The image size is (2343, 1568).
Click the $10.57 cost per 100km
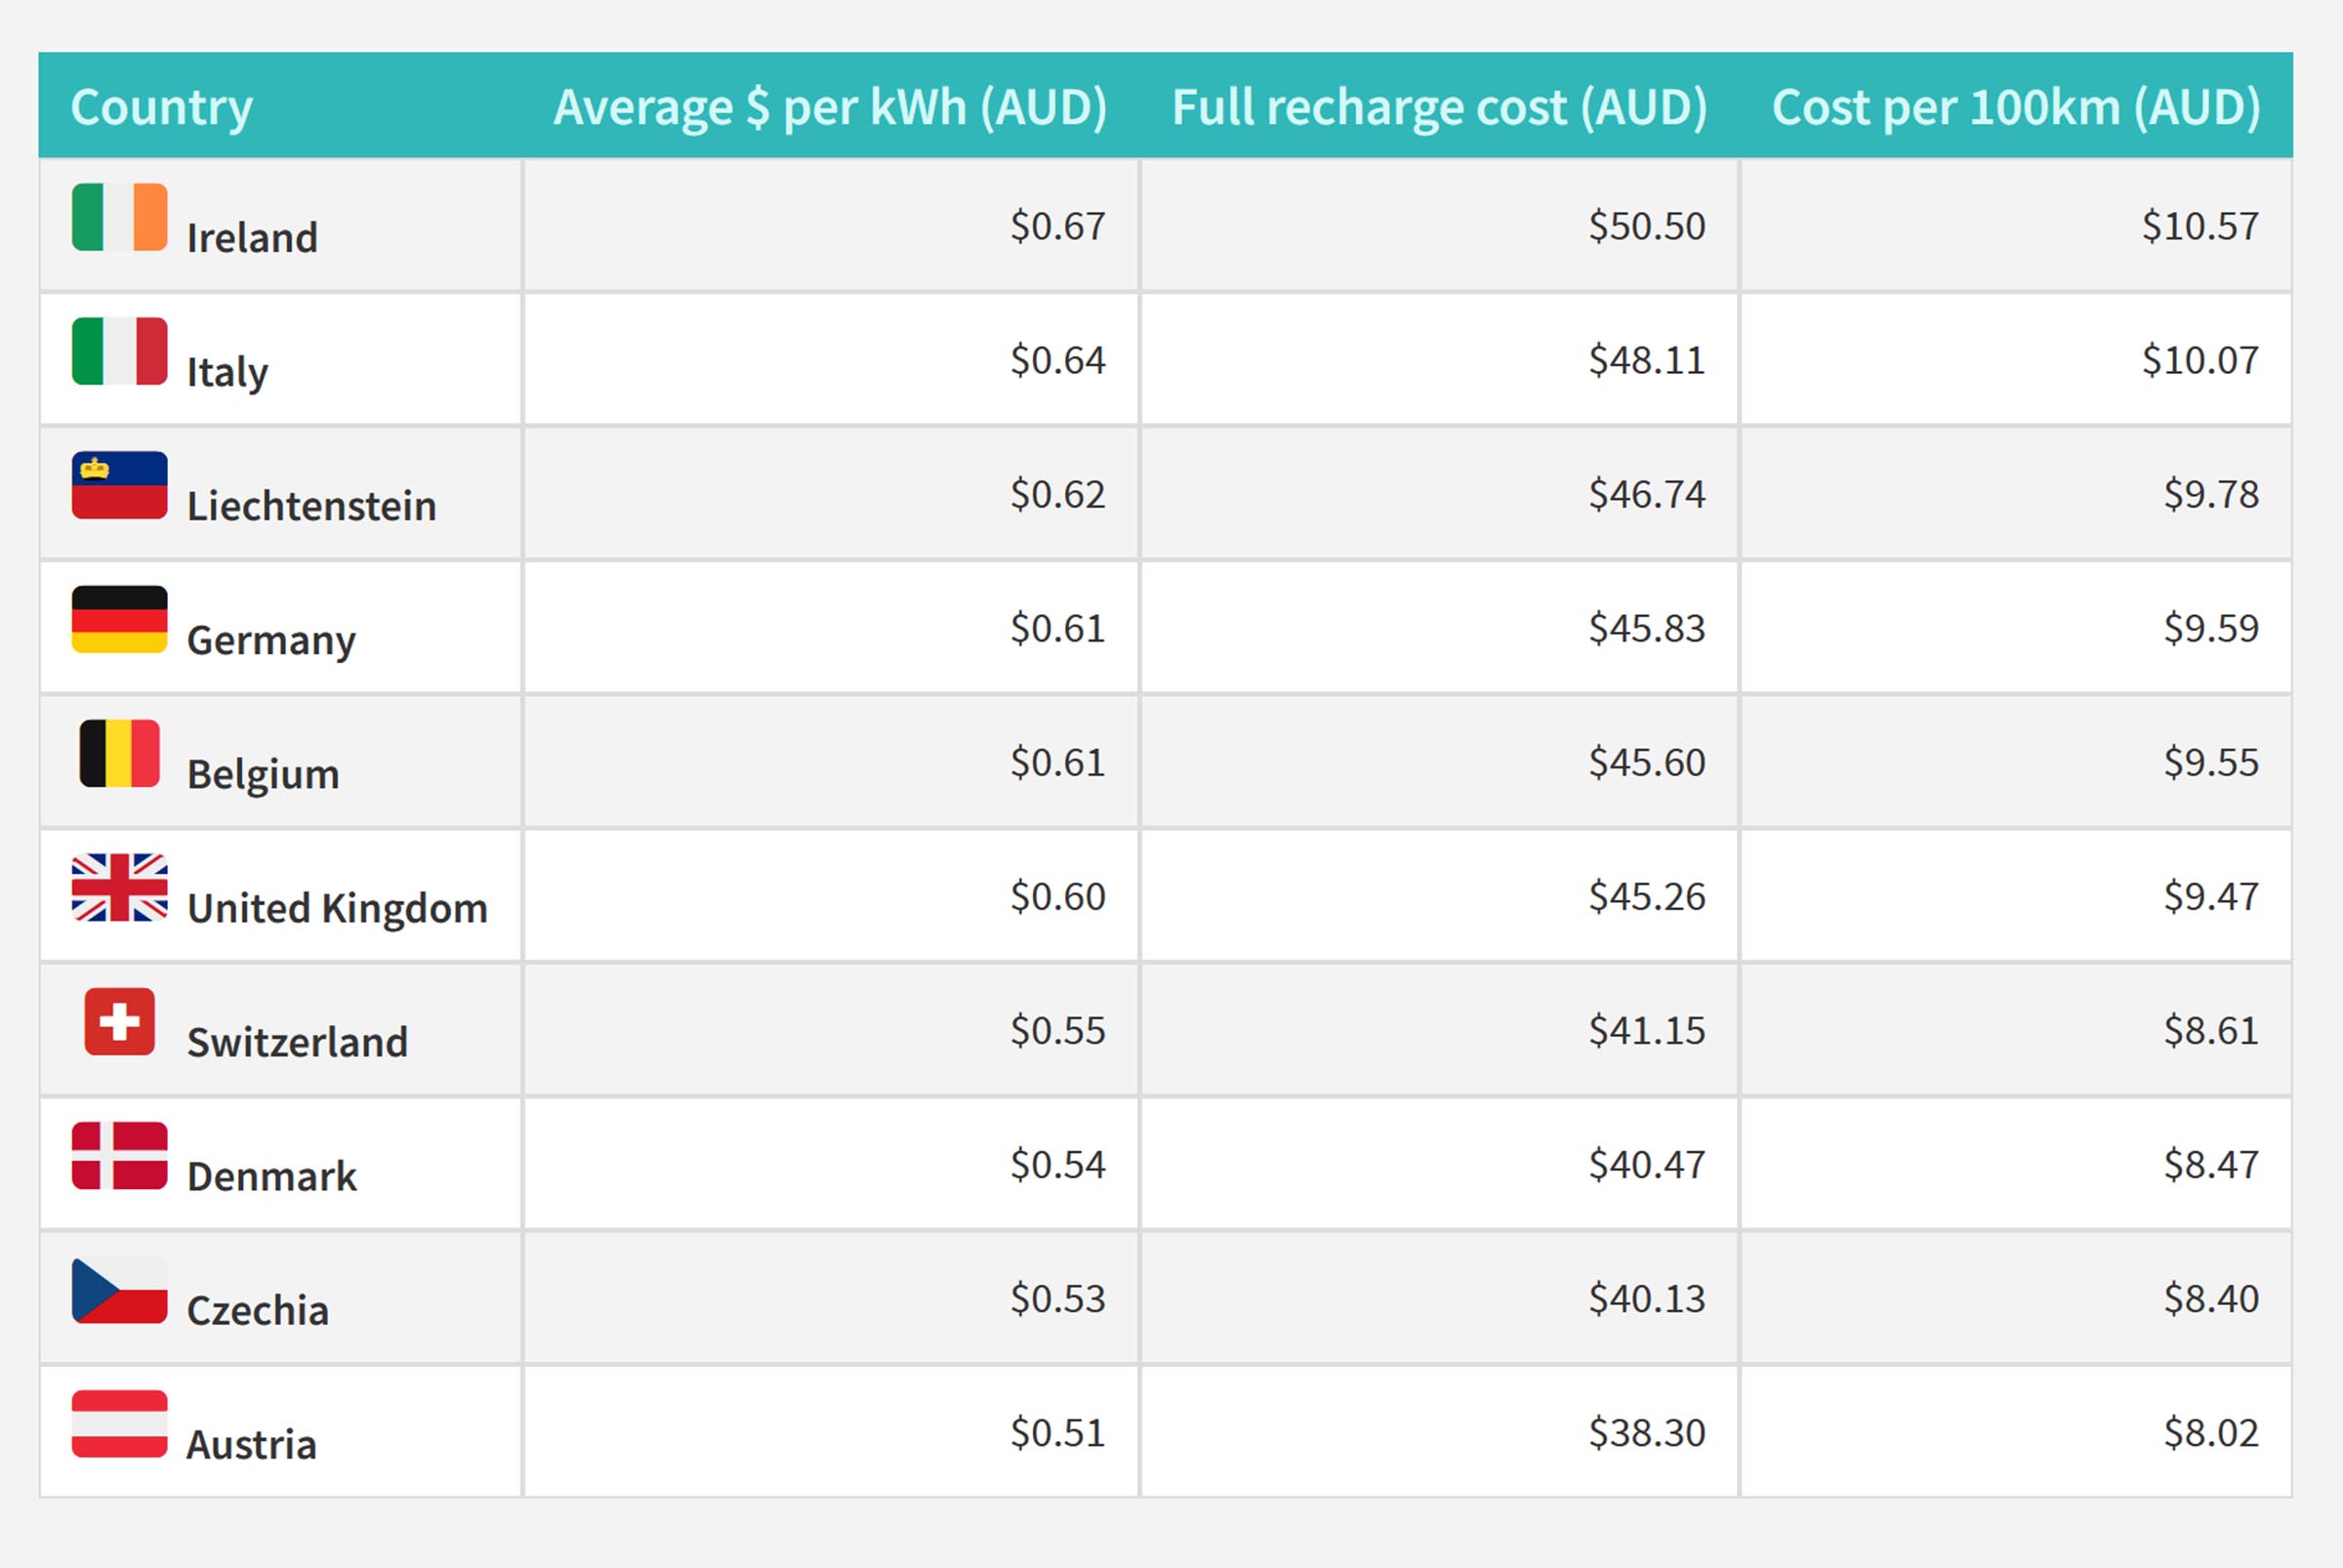pos(2200,226)
